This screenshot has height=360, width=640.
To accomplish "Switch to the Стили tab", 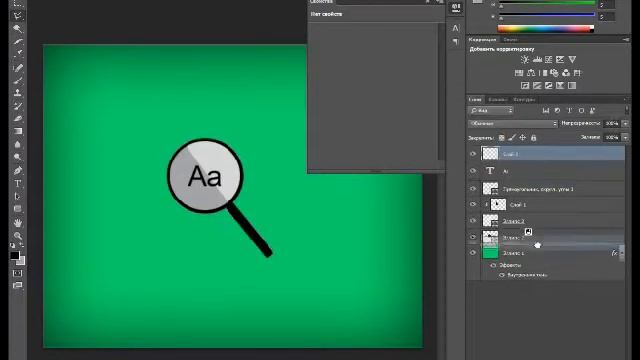I will click(x=510, y=40).
